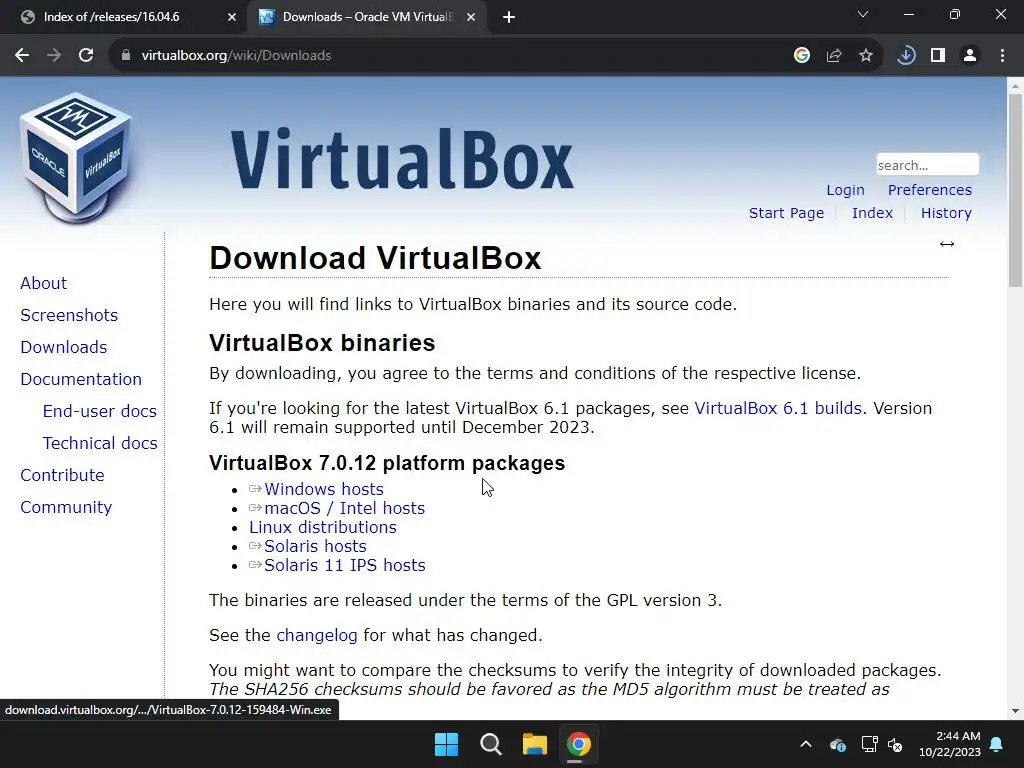
Task: Click the lock icon in address bar
Action: (x=126, y=56)
